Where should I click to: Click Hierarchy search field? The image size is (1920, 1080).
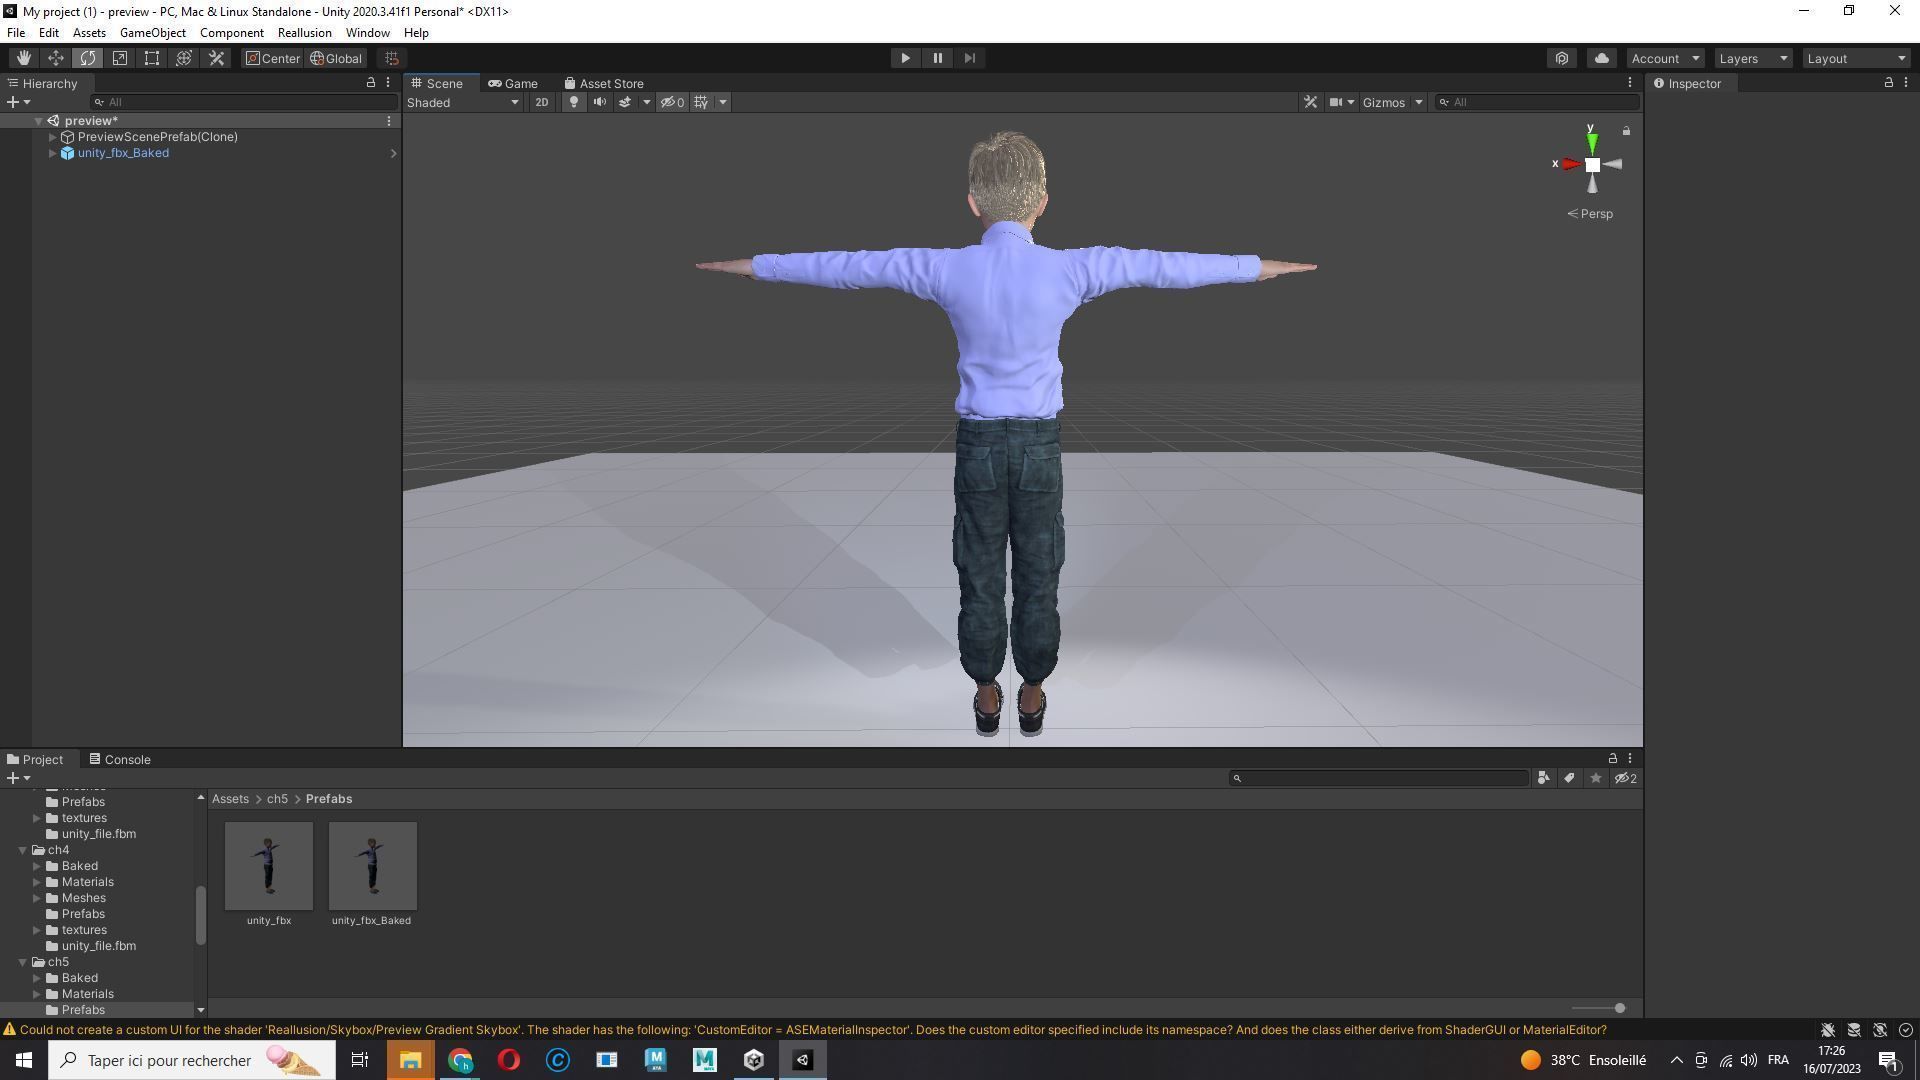[244, 102]
